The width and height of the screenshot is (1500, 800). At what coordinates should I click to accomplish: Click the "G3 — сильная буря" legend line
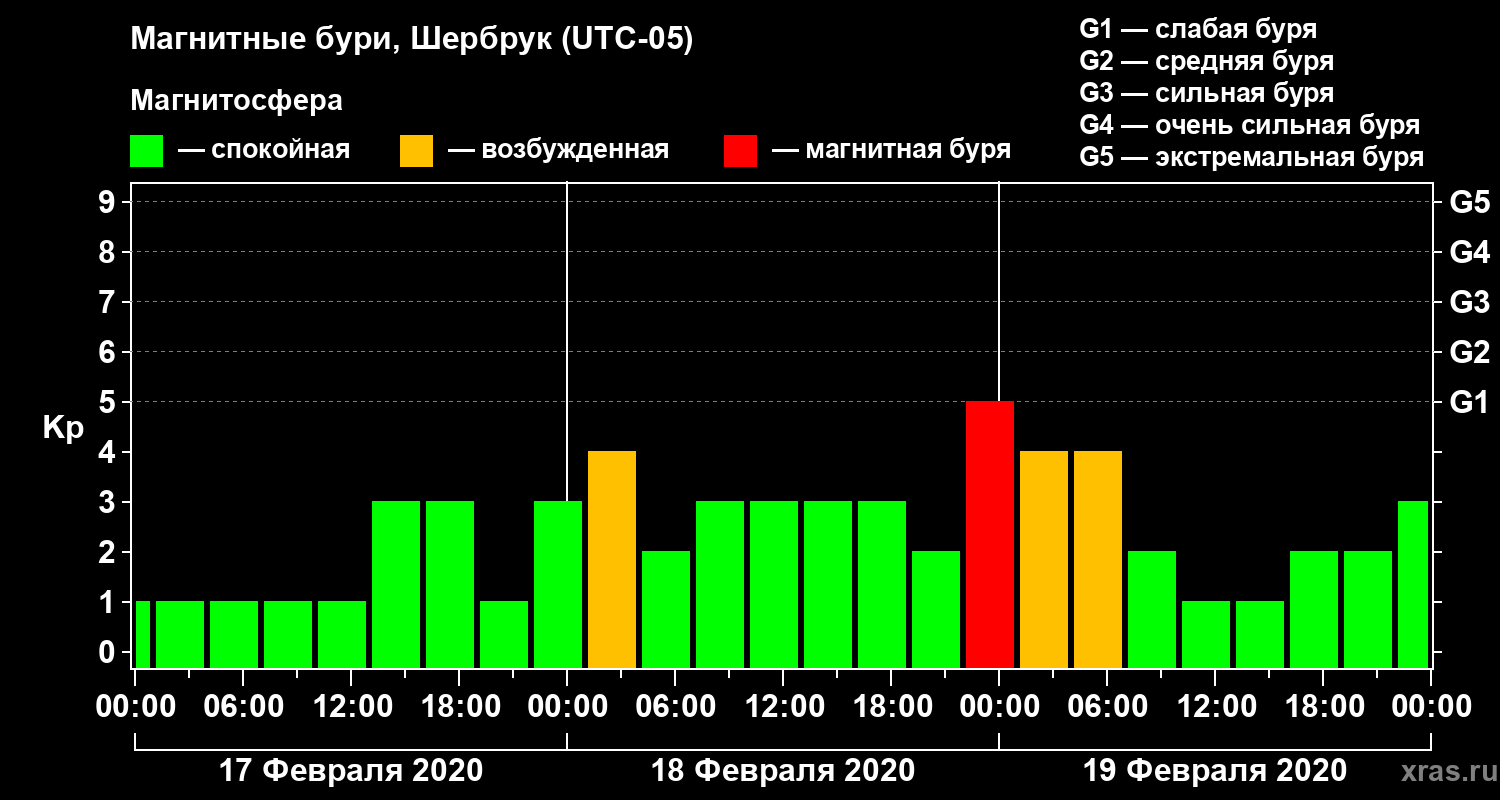[1206, 93]
